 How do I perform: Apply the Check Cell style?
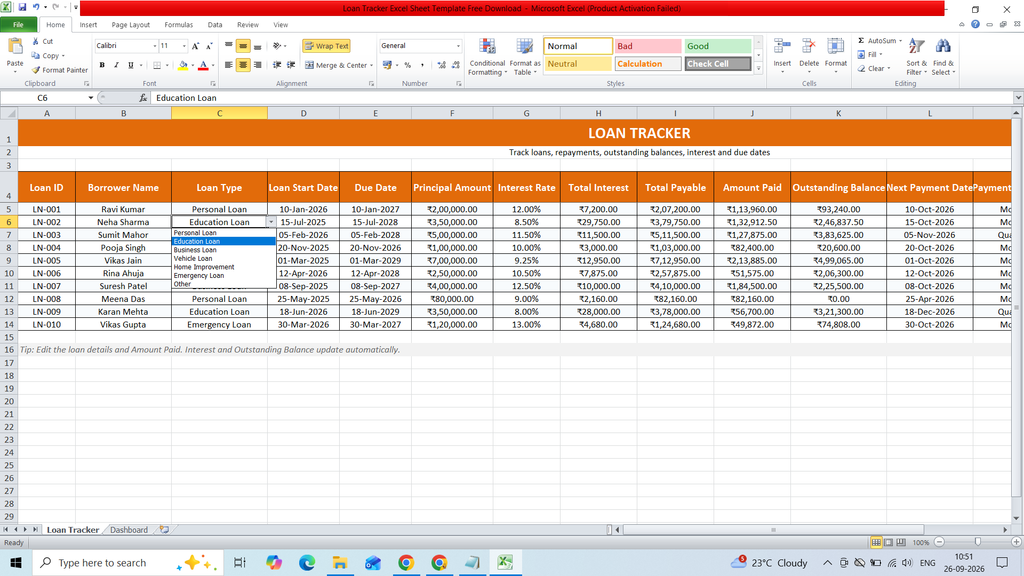(x=717, y=63)
